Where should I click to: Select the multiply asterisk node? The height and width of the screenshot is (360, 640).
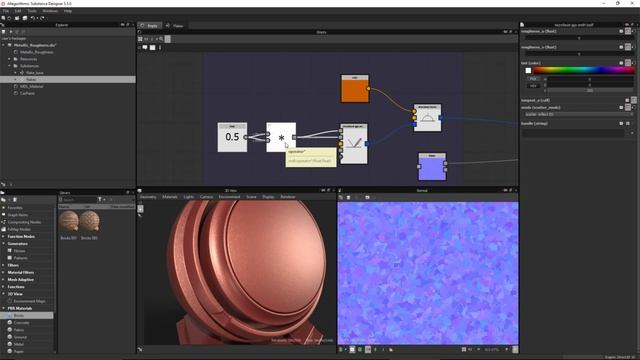[x=281, y=137]
